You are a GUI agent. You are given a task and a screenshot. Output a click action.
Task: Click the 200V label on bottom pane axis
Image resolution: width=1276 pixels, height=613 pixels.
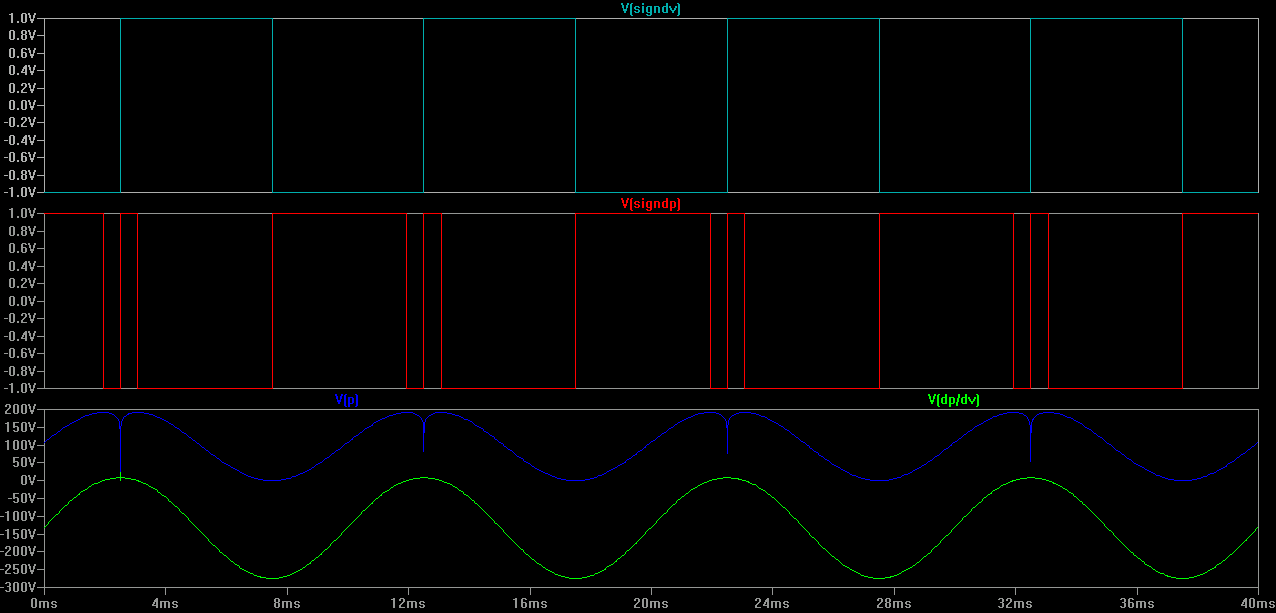(x=20, y=410)
